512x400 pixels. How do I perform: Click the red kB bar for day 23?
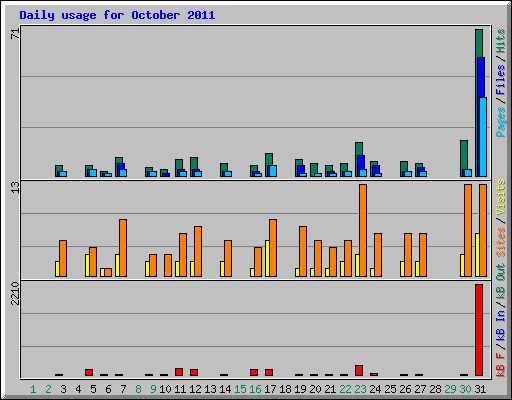(359, 371)
